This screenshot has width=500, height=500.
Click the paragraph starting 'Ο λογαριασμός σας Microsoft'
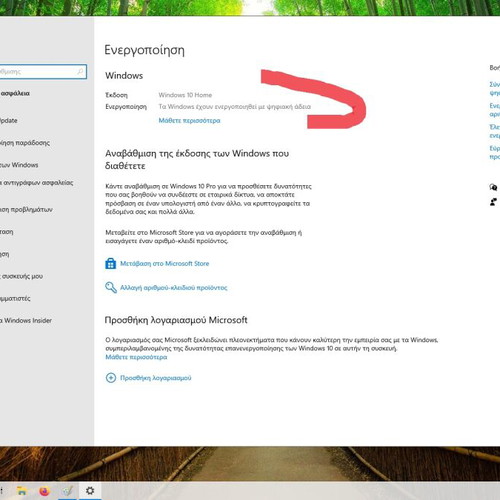pos(272,344)
